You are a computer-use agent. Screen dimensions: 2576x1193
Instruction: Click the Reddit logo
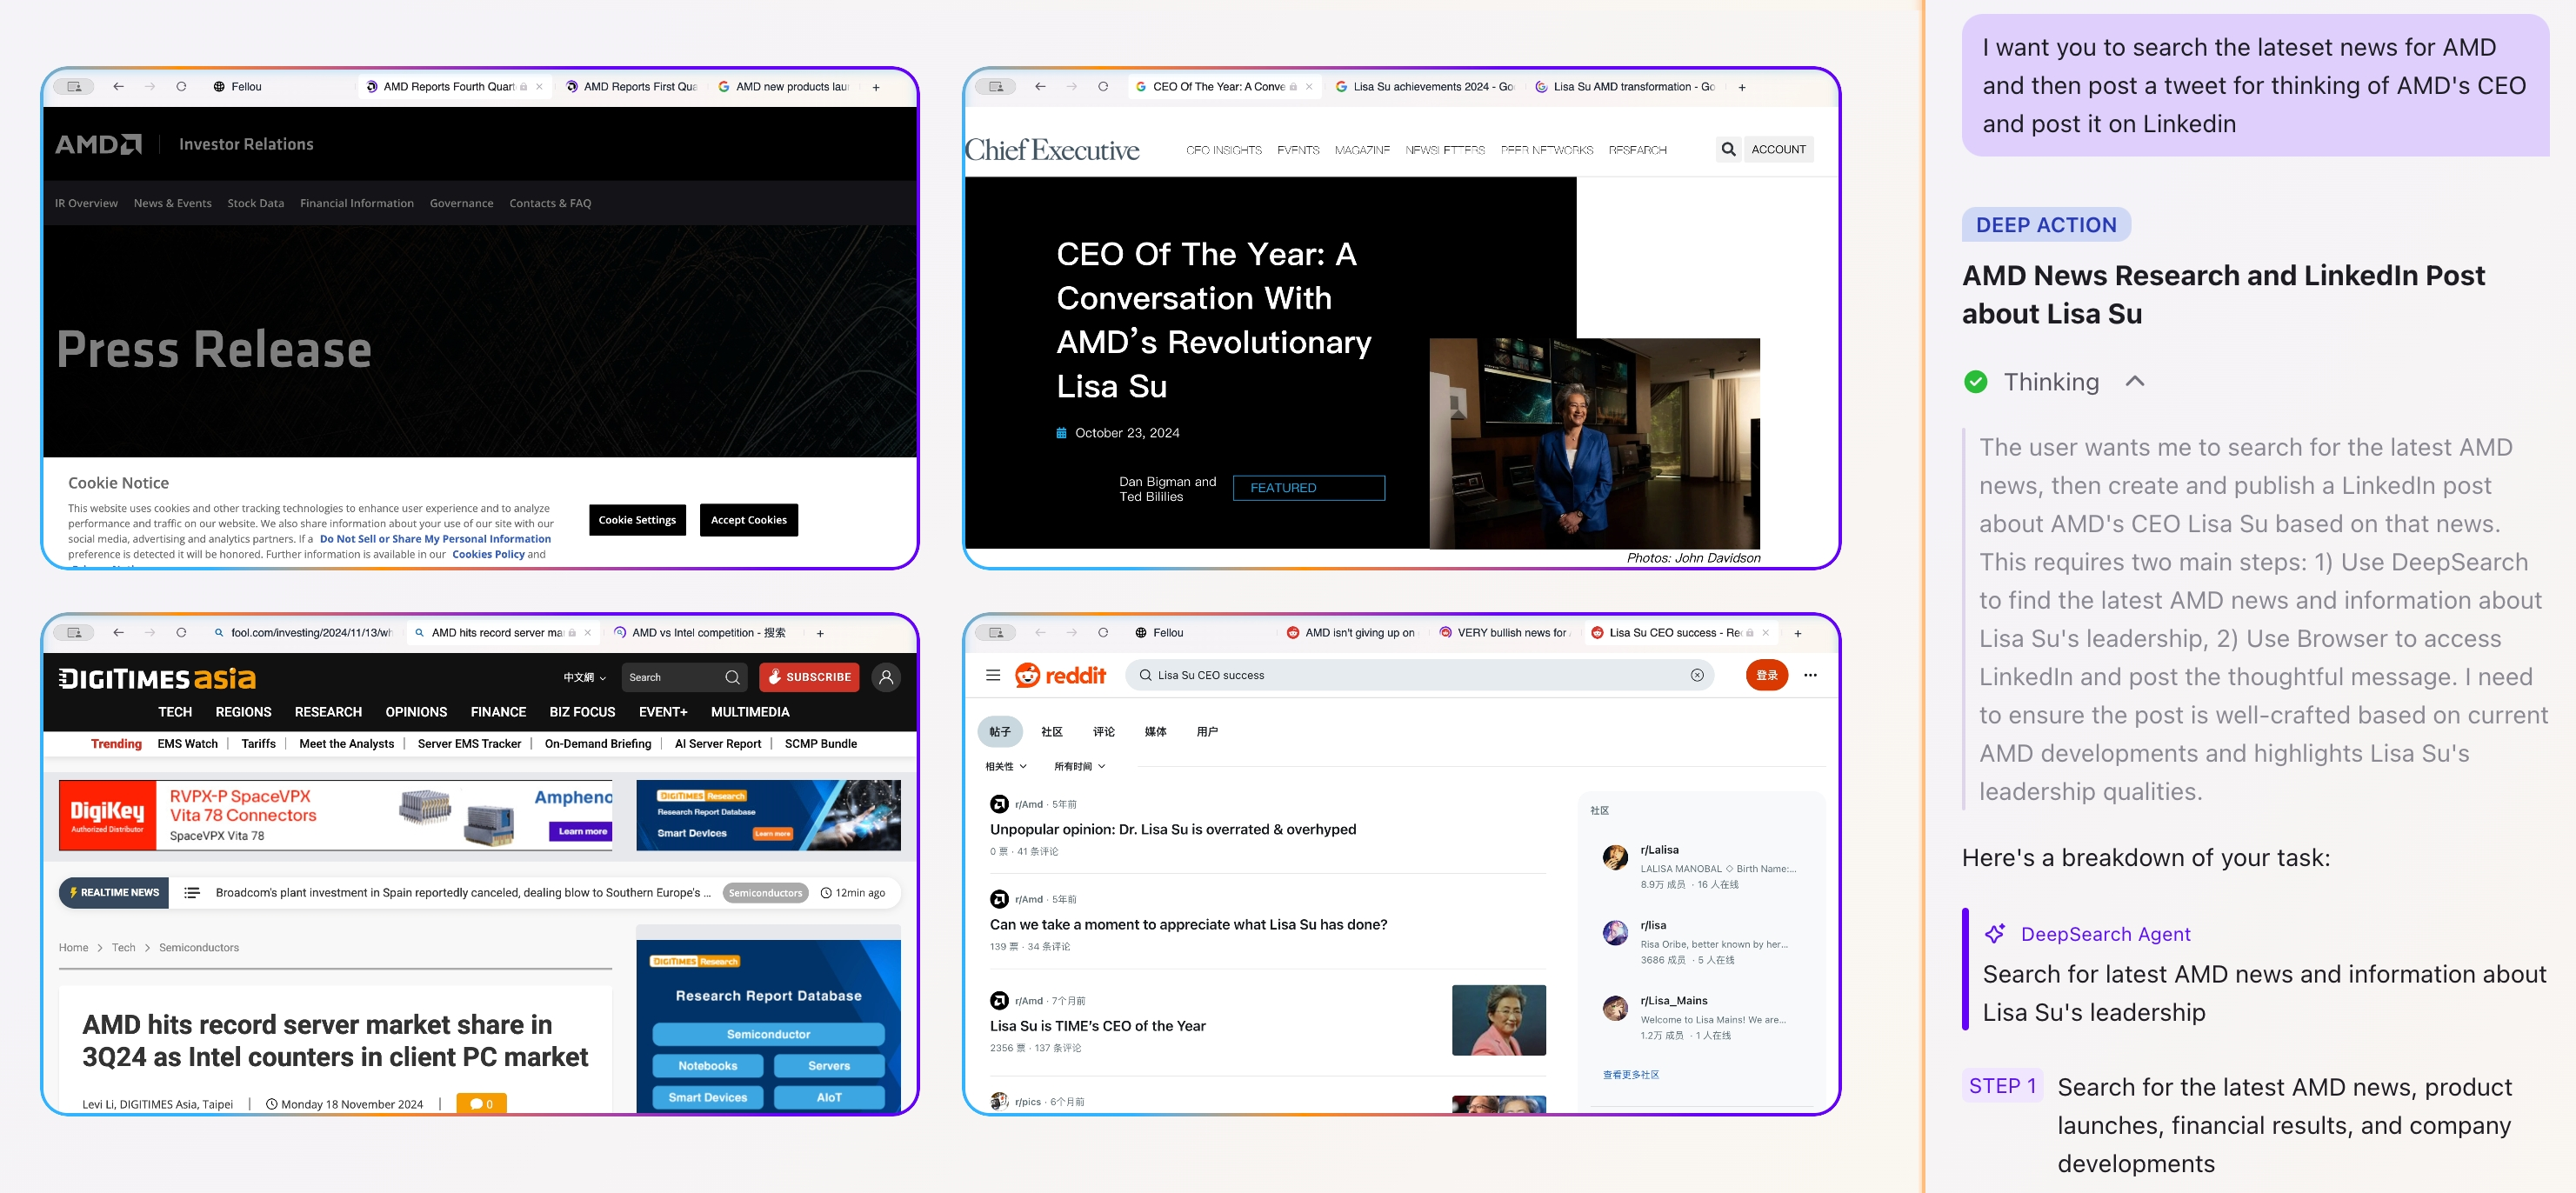pos(1061,675)
